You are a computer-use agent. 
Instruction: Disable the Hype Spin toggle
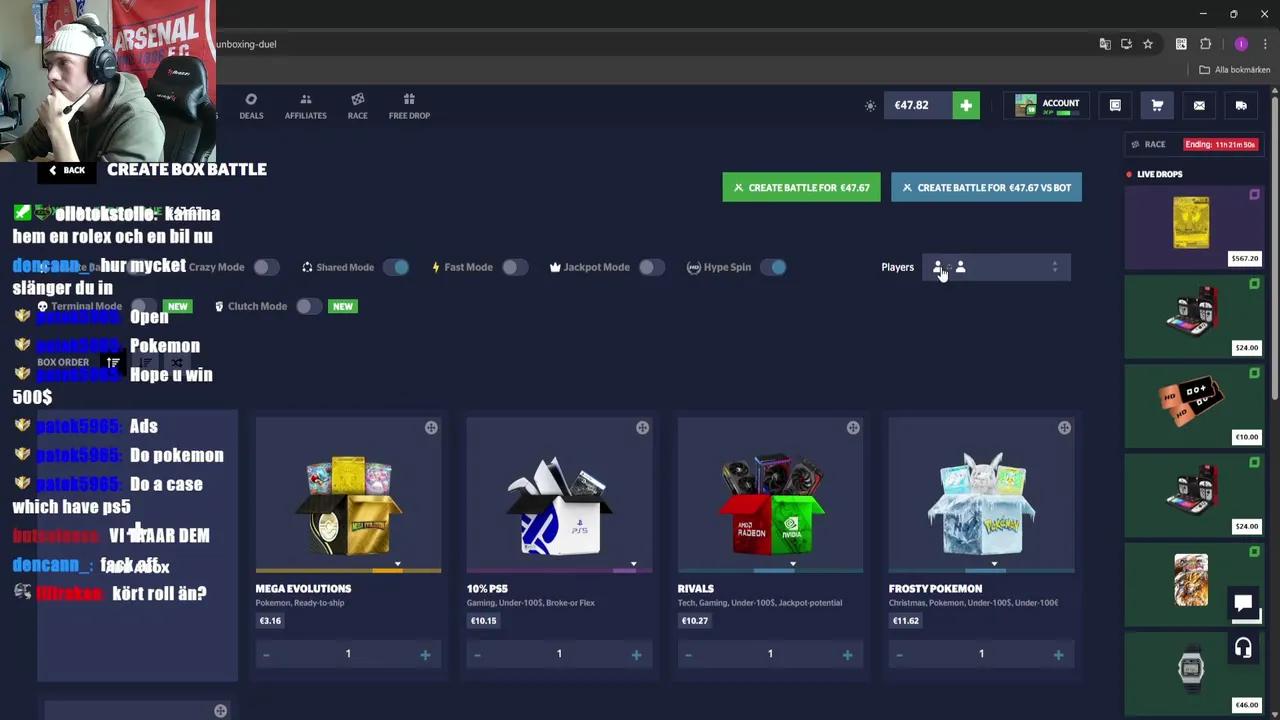coord(773,267)
